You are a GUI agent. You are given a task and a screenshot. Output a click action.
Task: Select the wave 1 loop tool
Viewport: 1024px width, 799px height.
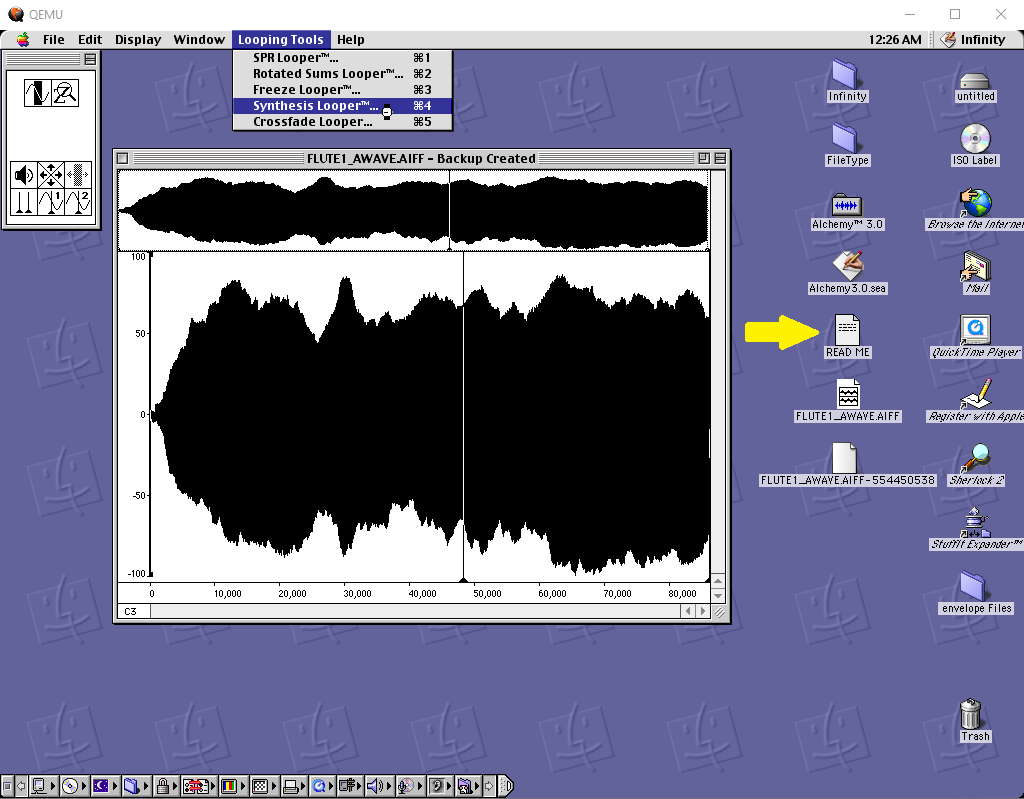51,201
